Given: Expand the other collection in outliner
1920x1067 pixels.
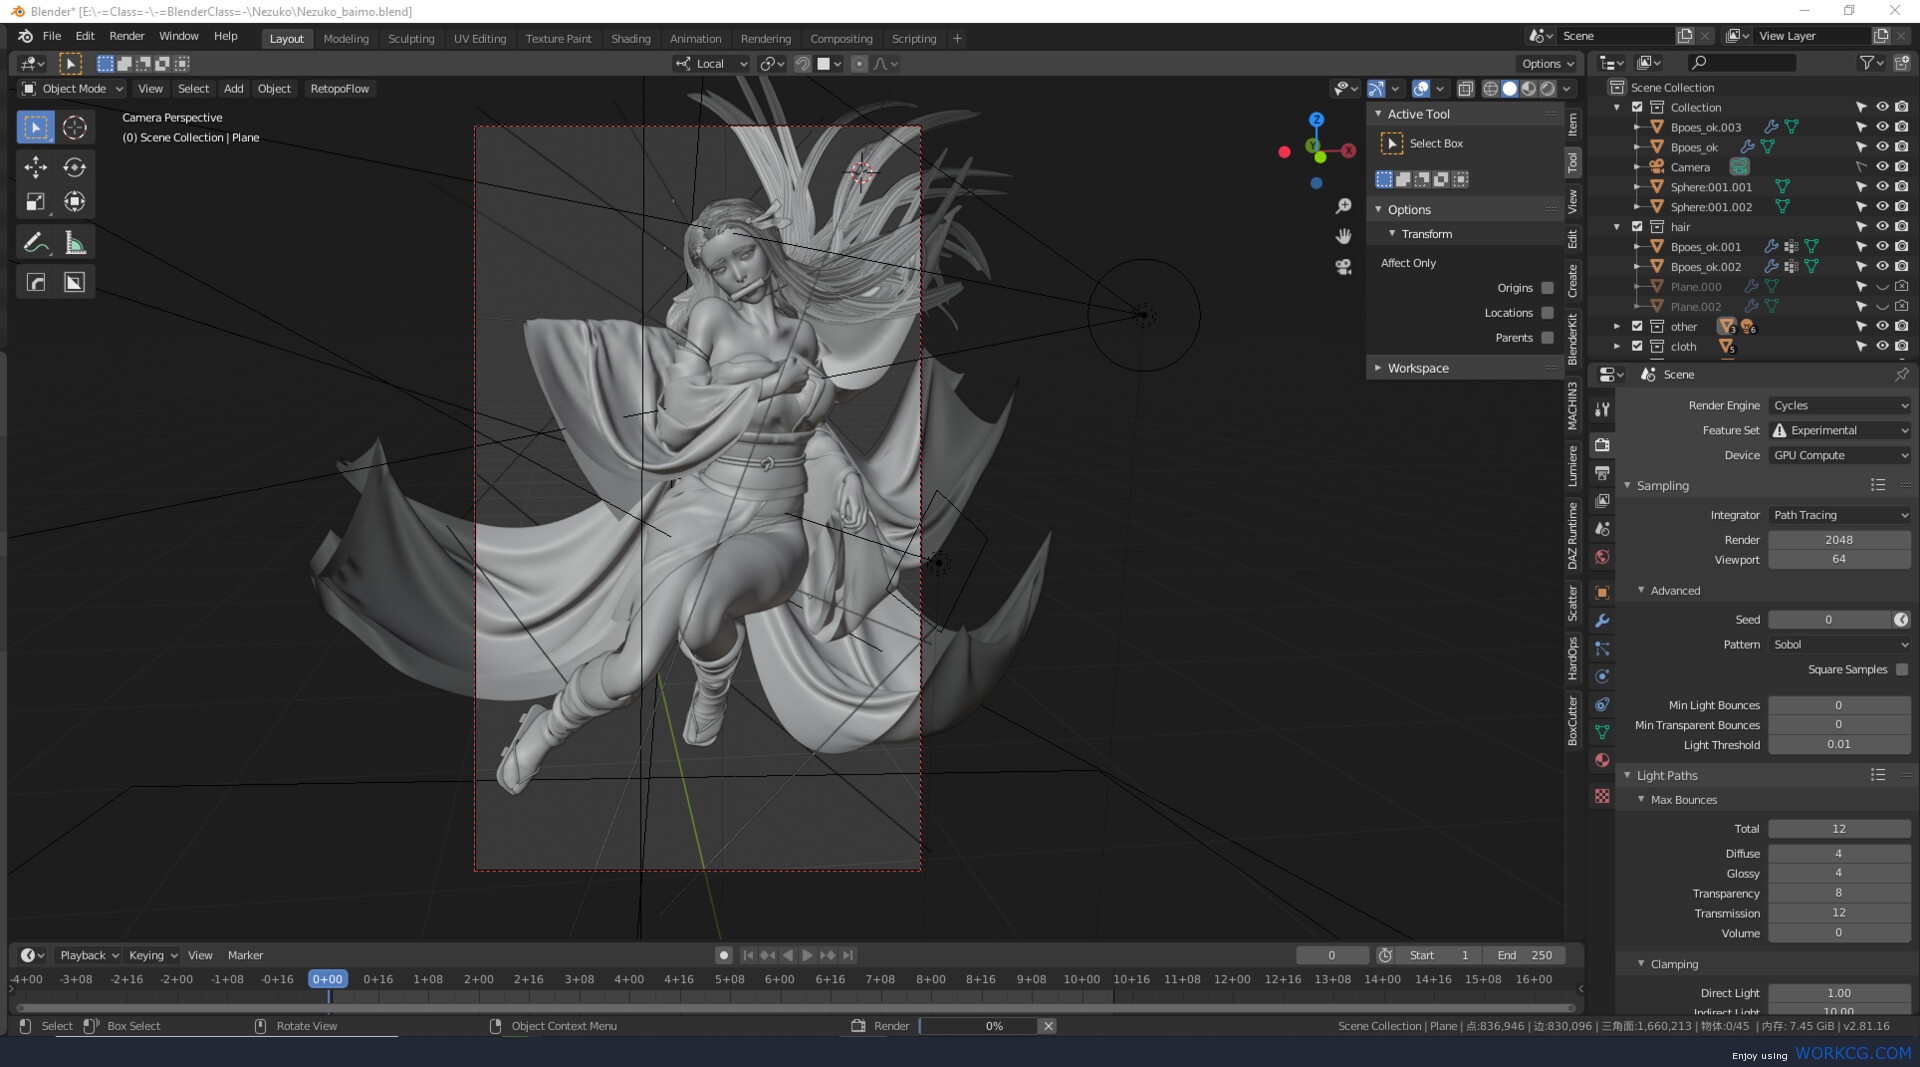Looking at the screenshot, I should [x=1617, y=327].
